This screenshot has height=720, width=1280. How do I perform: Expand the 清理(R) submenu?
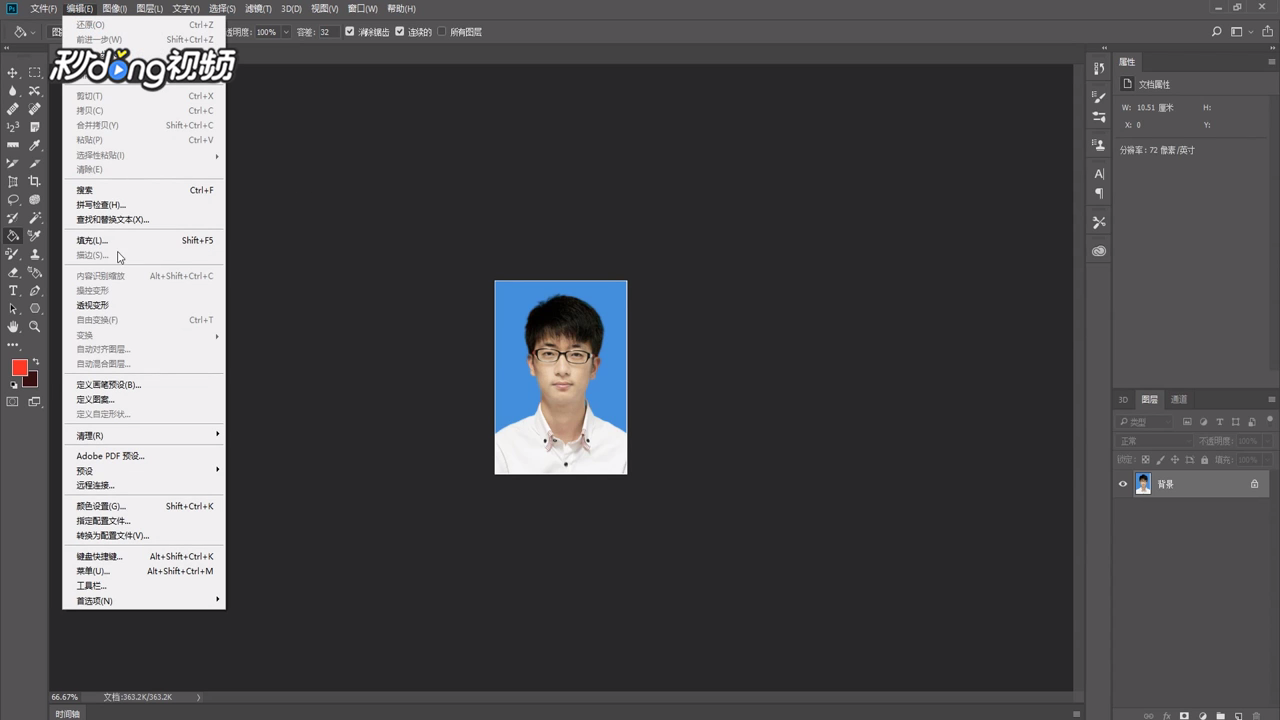point(146,435)
